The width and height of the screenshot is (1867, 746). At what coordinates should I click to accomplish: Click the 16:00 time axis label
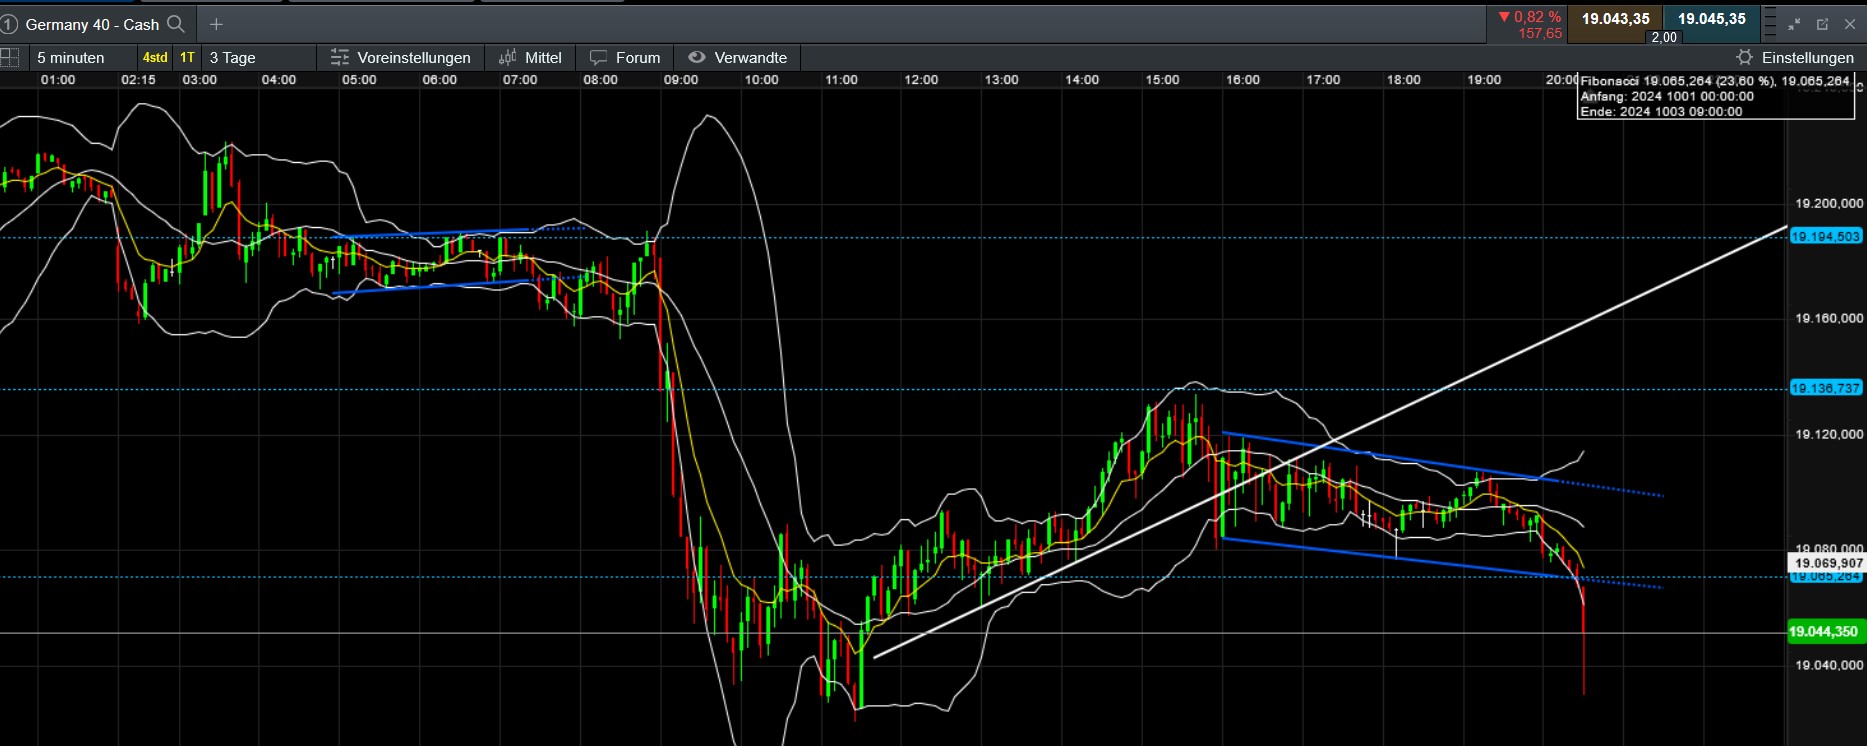tap(1243, 80)
